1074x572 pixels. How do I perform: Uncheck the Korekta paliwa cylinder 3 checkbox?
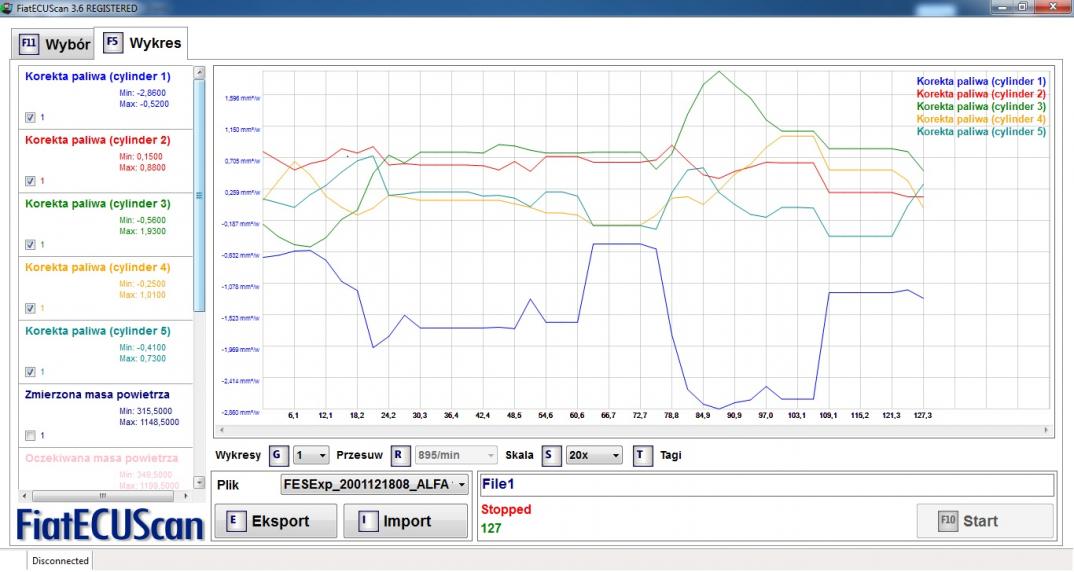coord(30,244)
